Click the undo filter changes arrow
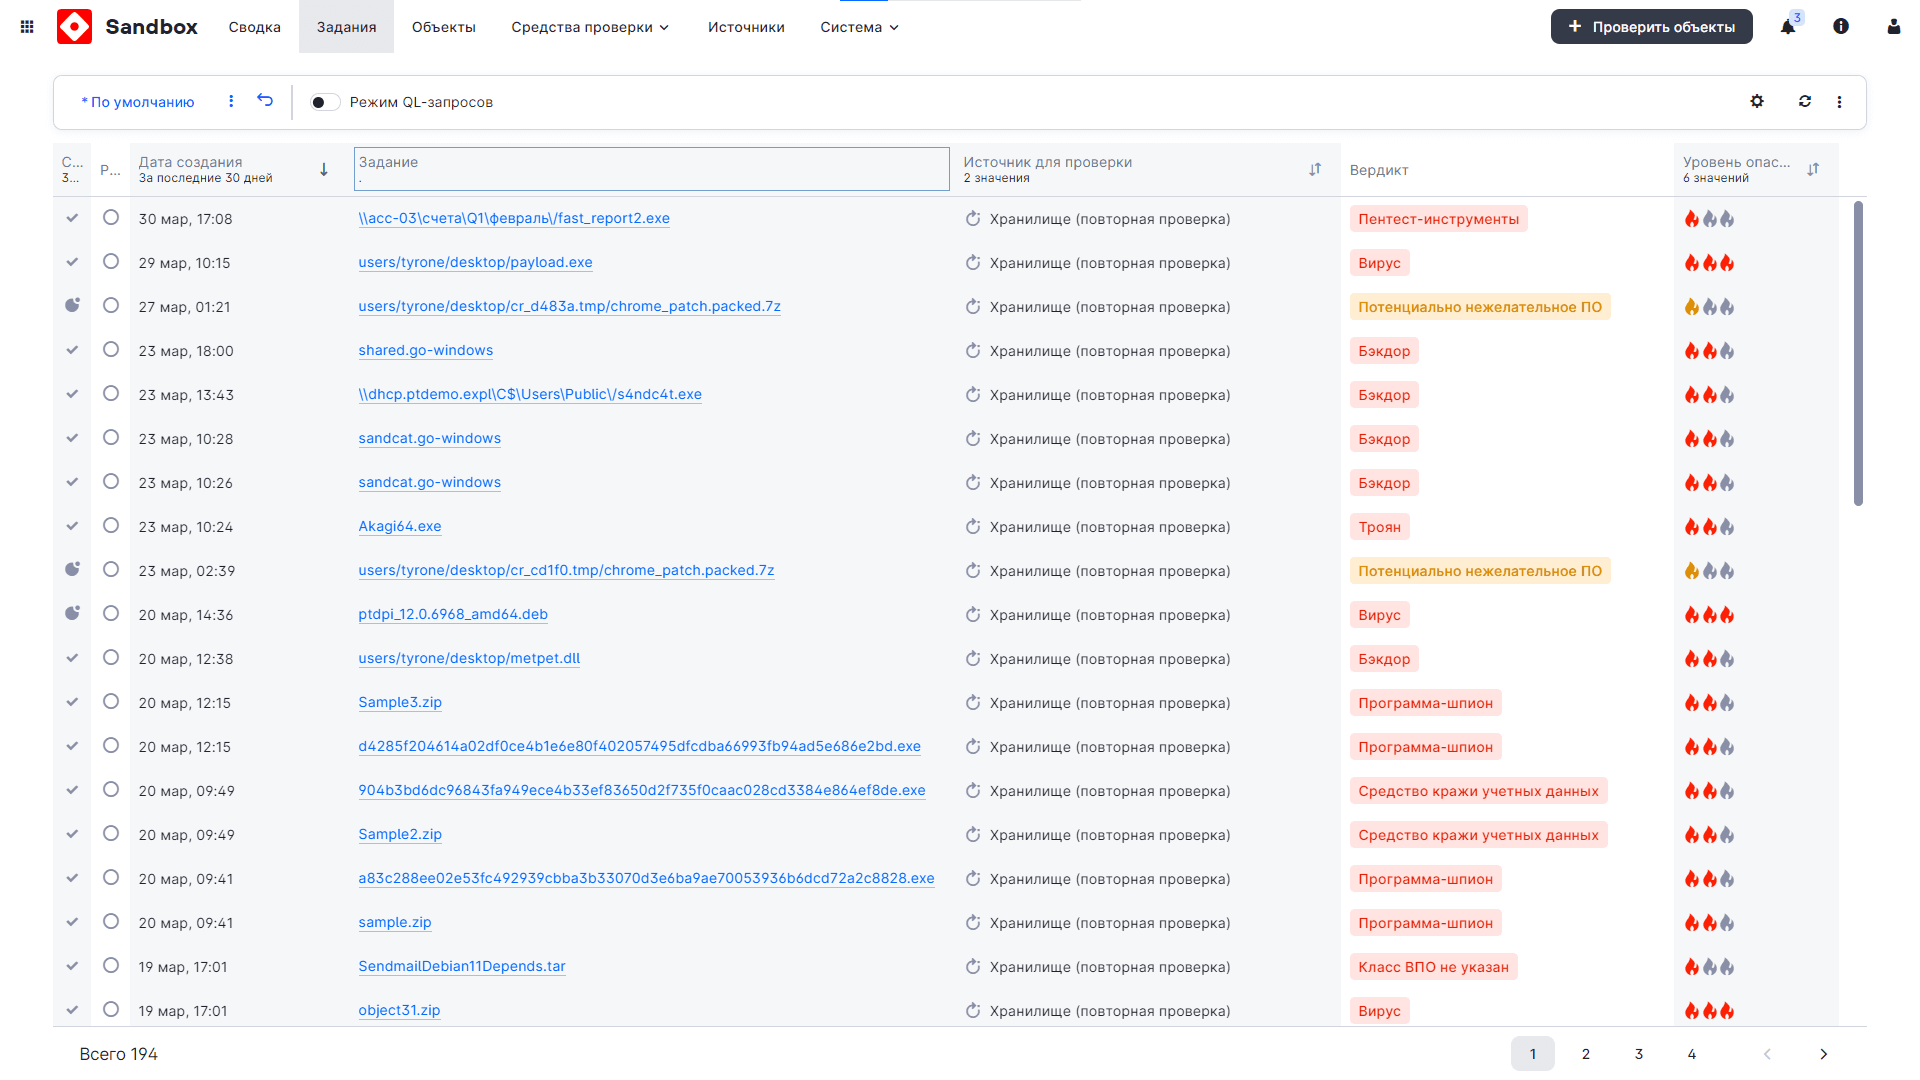Viewport: 1920px width, 1080px height. coord(265,100)
